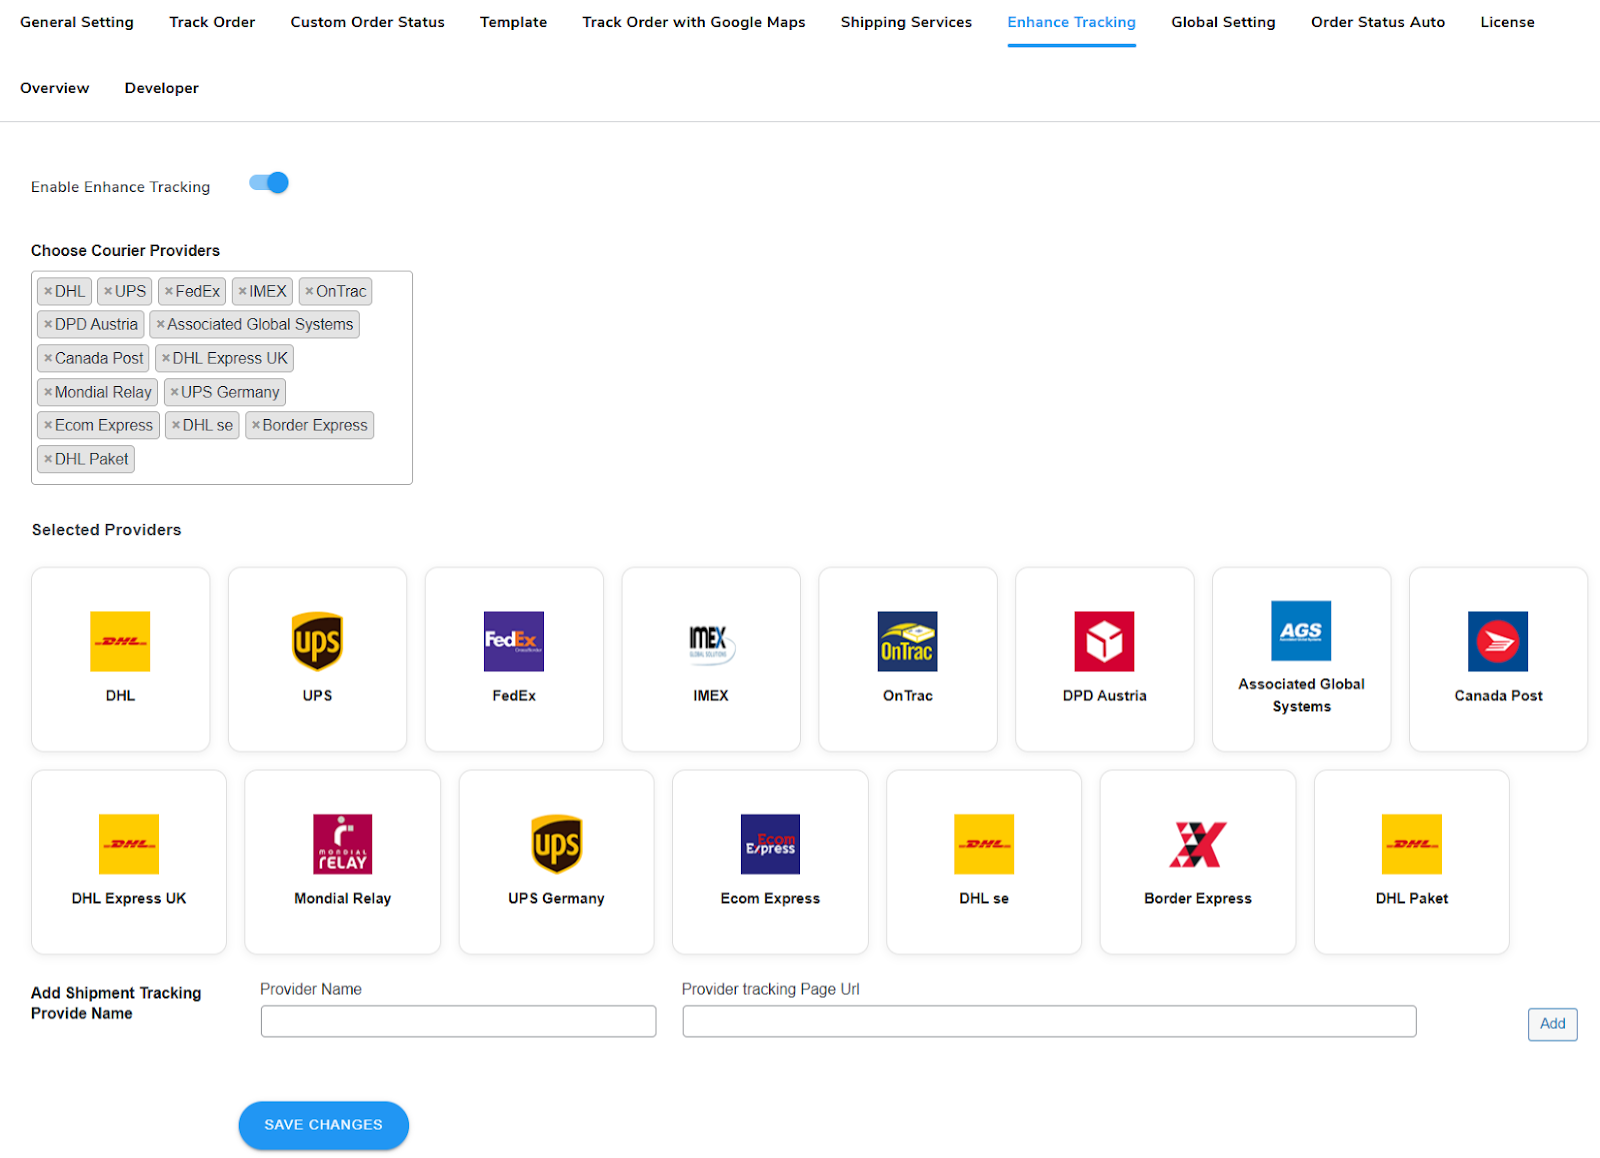This screenshot has height=1158, width=1600.
Task: Click the IMEX logo
Action: coord(711,641)
